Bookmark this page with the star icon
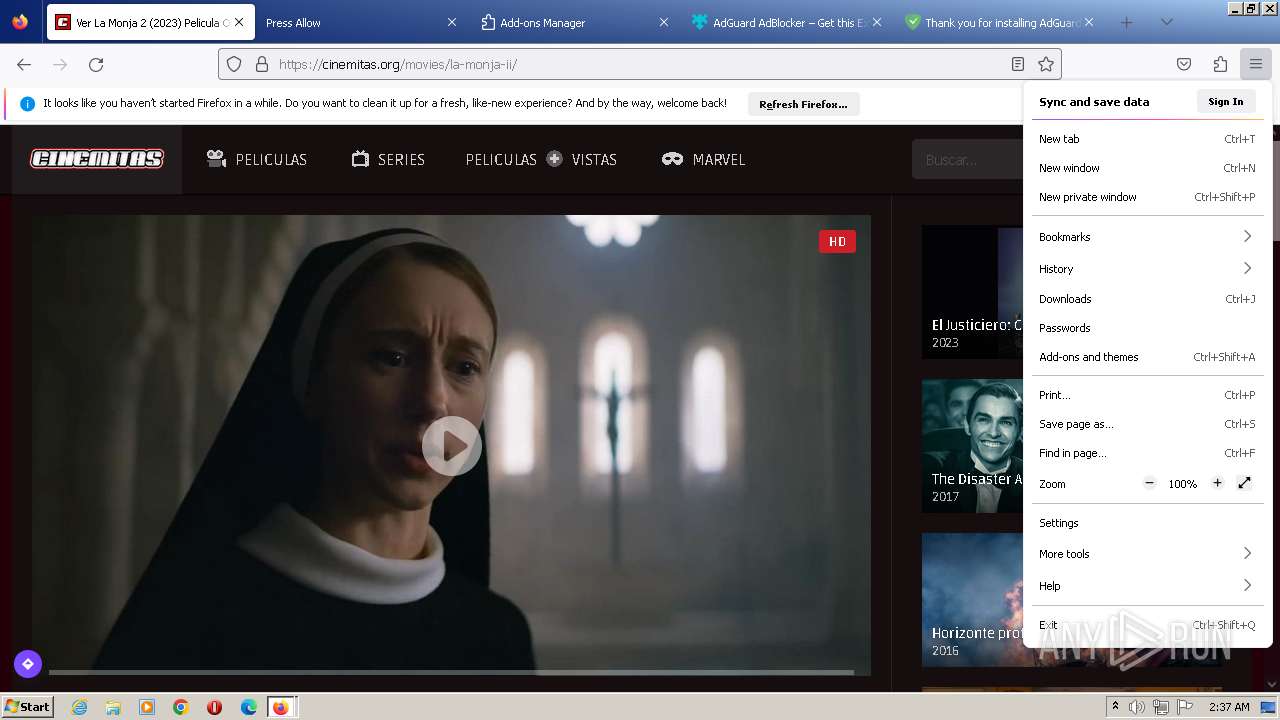Image resolution: width=1280 pixels, height=720 pixels. 1046,64
